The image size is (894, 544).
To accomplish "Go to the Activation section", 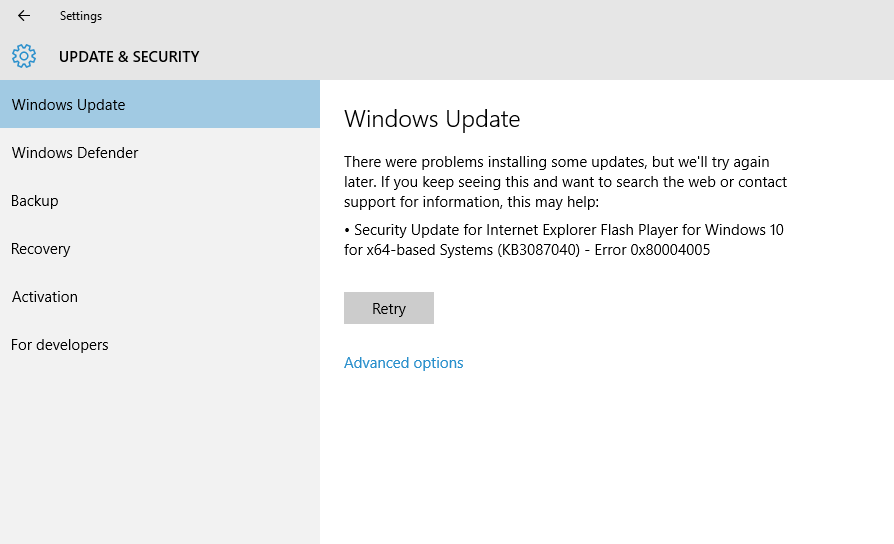I will pos(45,297).
